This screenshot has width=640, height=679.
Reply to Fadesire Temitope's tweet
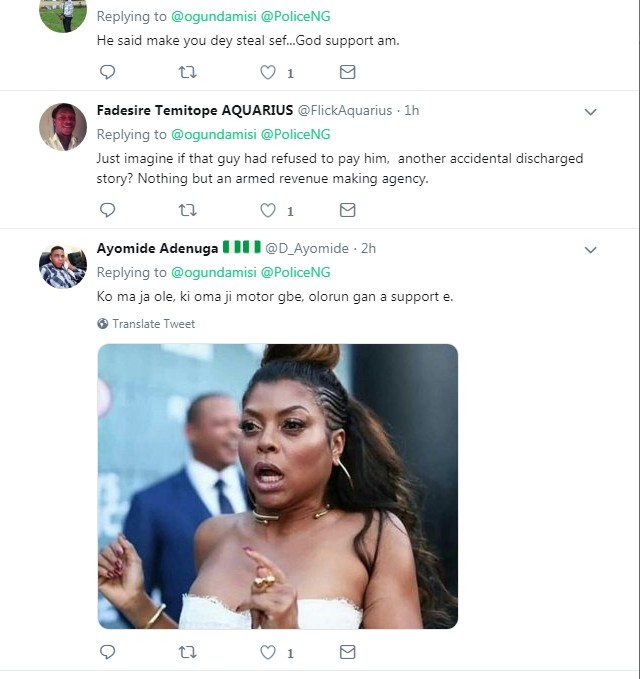click(108, 210)
